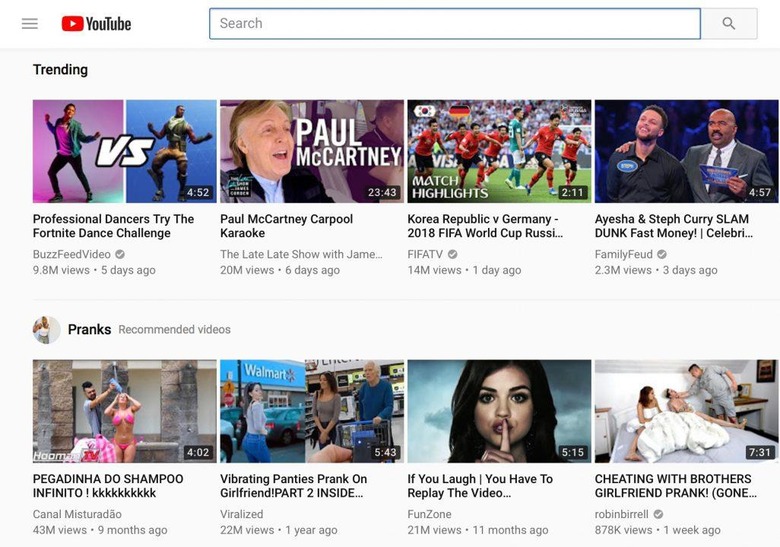
Task: Click the Ayesha & Steph Curry video title
Action: [672, 226]
